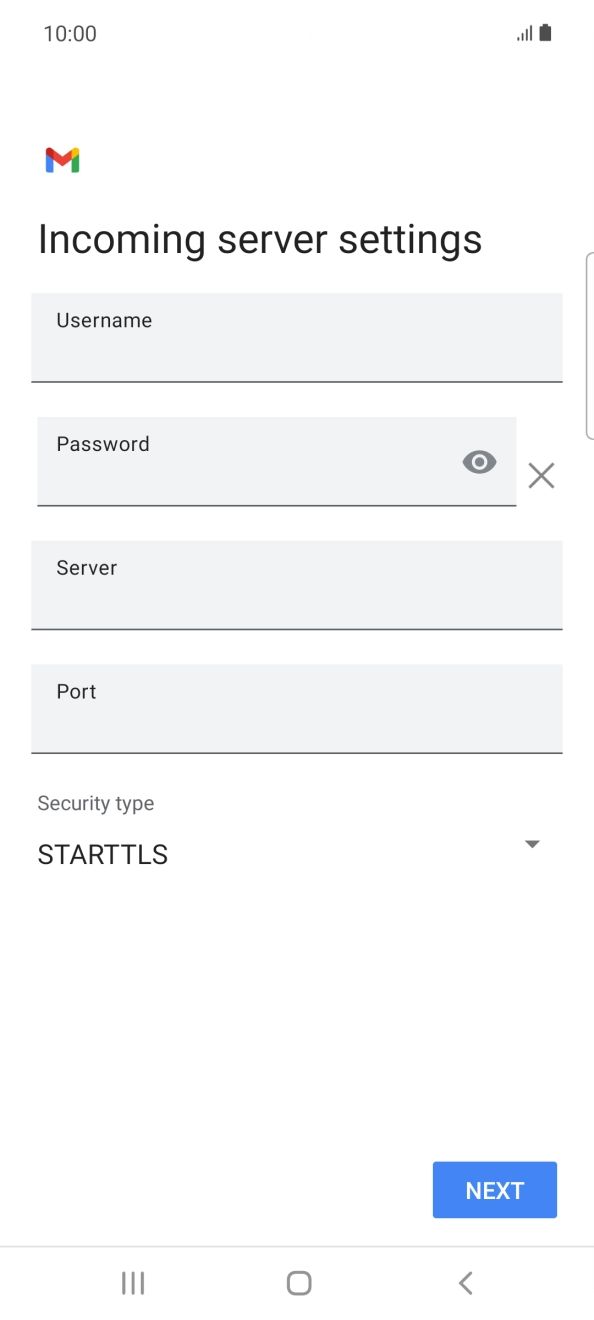This screenshot has width=594, height=1320.
Task: Tap the Recents button in navigation bar
Action: coord(132,1282)
